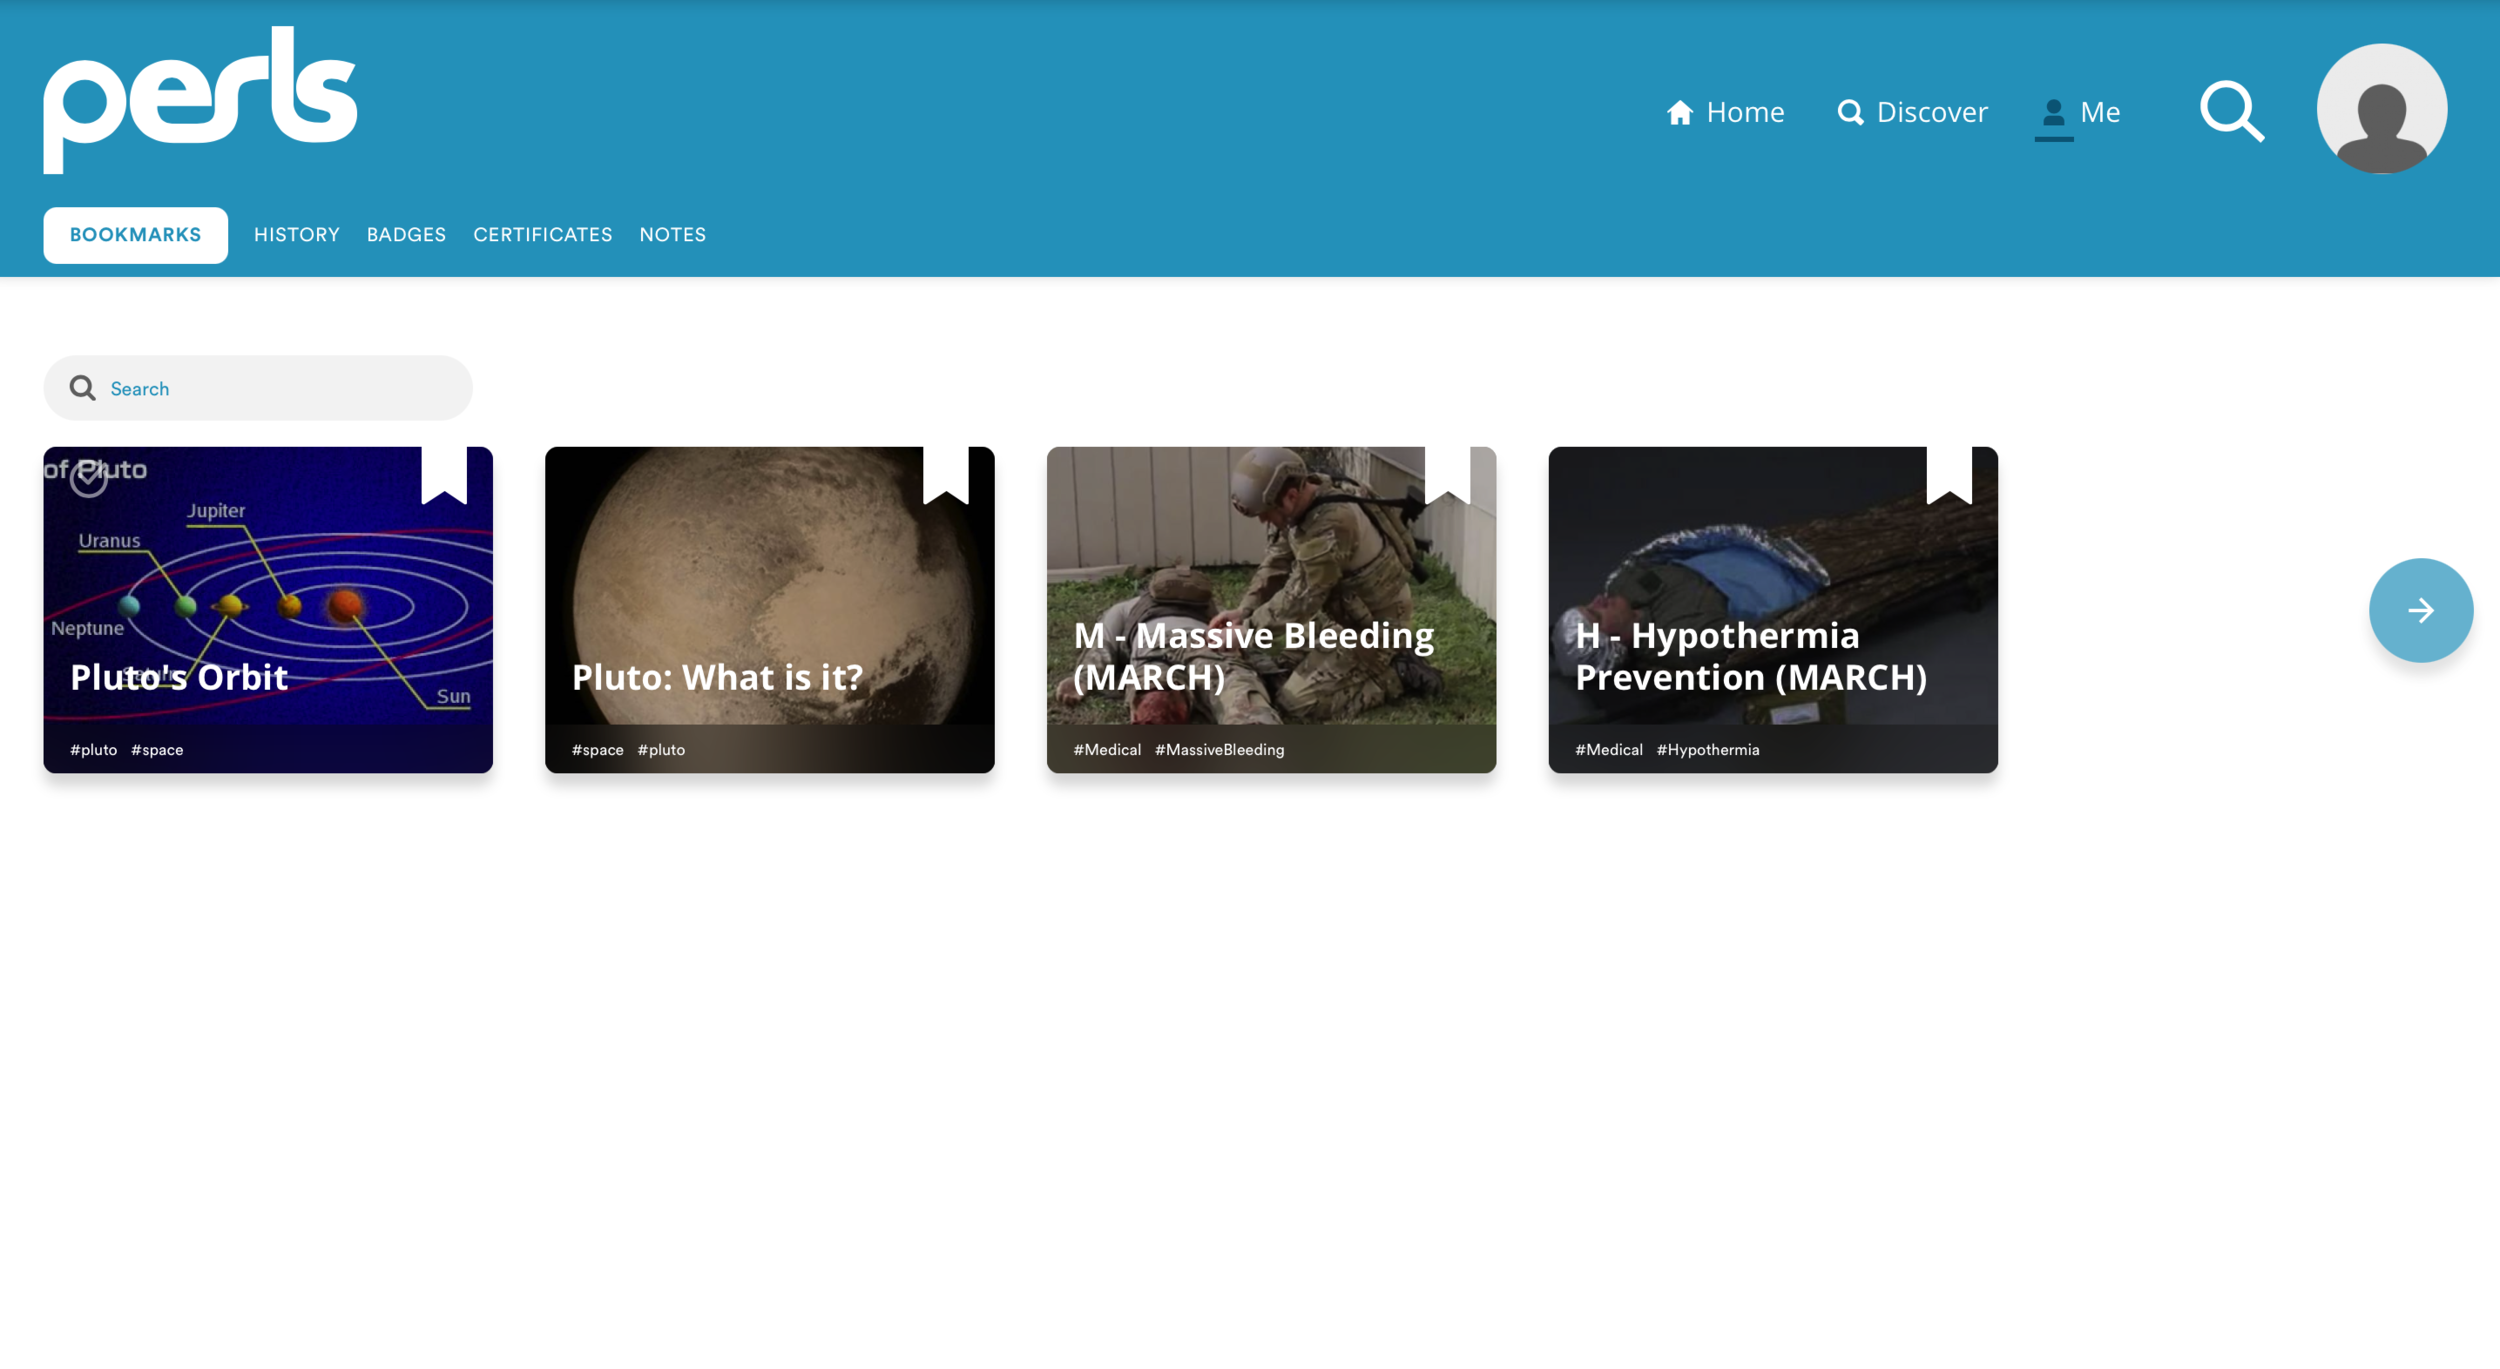Remove bookmark on Pluto: What is it? card
2500x1369 pixels.
pos(945,475)
